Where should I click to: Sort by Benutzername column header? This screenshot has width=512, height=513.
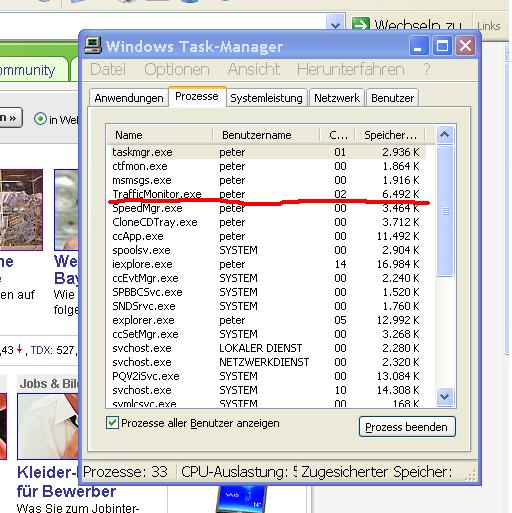click(x=266, y=135)
